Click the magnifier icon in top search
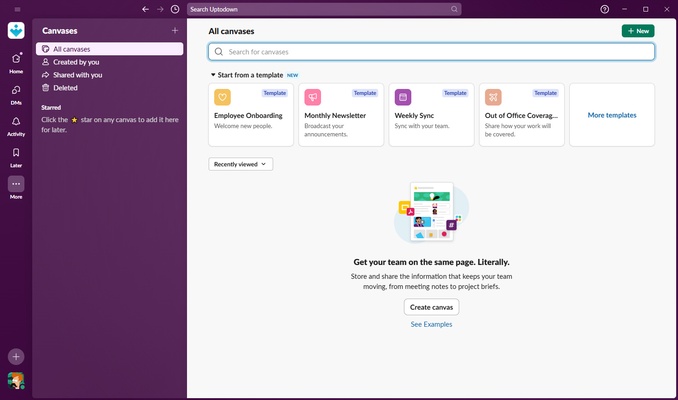The height and width of the screenshot is (400, 678). coord(454,9)
